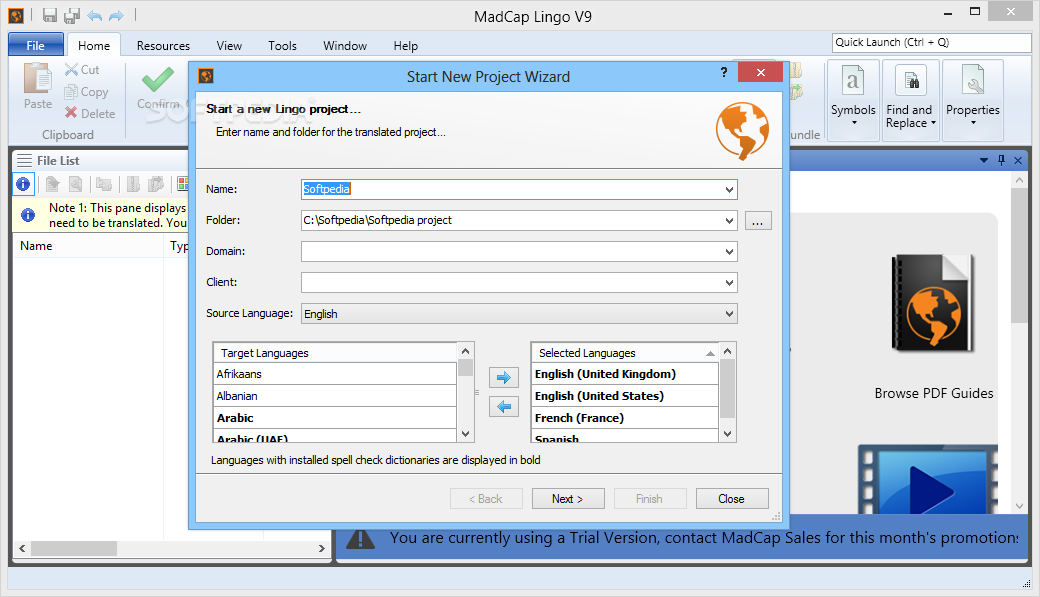Select Arabic in Target Languages list

pyautogui.click(x=335, y=418)
